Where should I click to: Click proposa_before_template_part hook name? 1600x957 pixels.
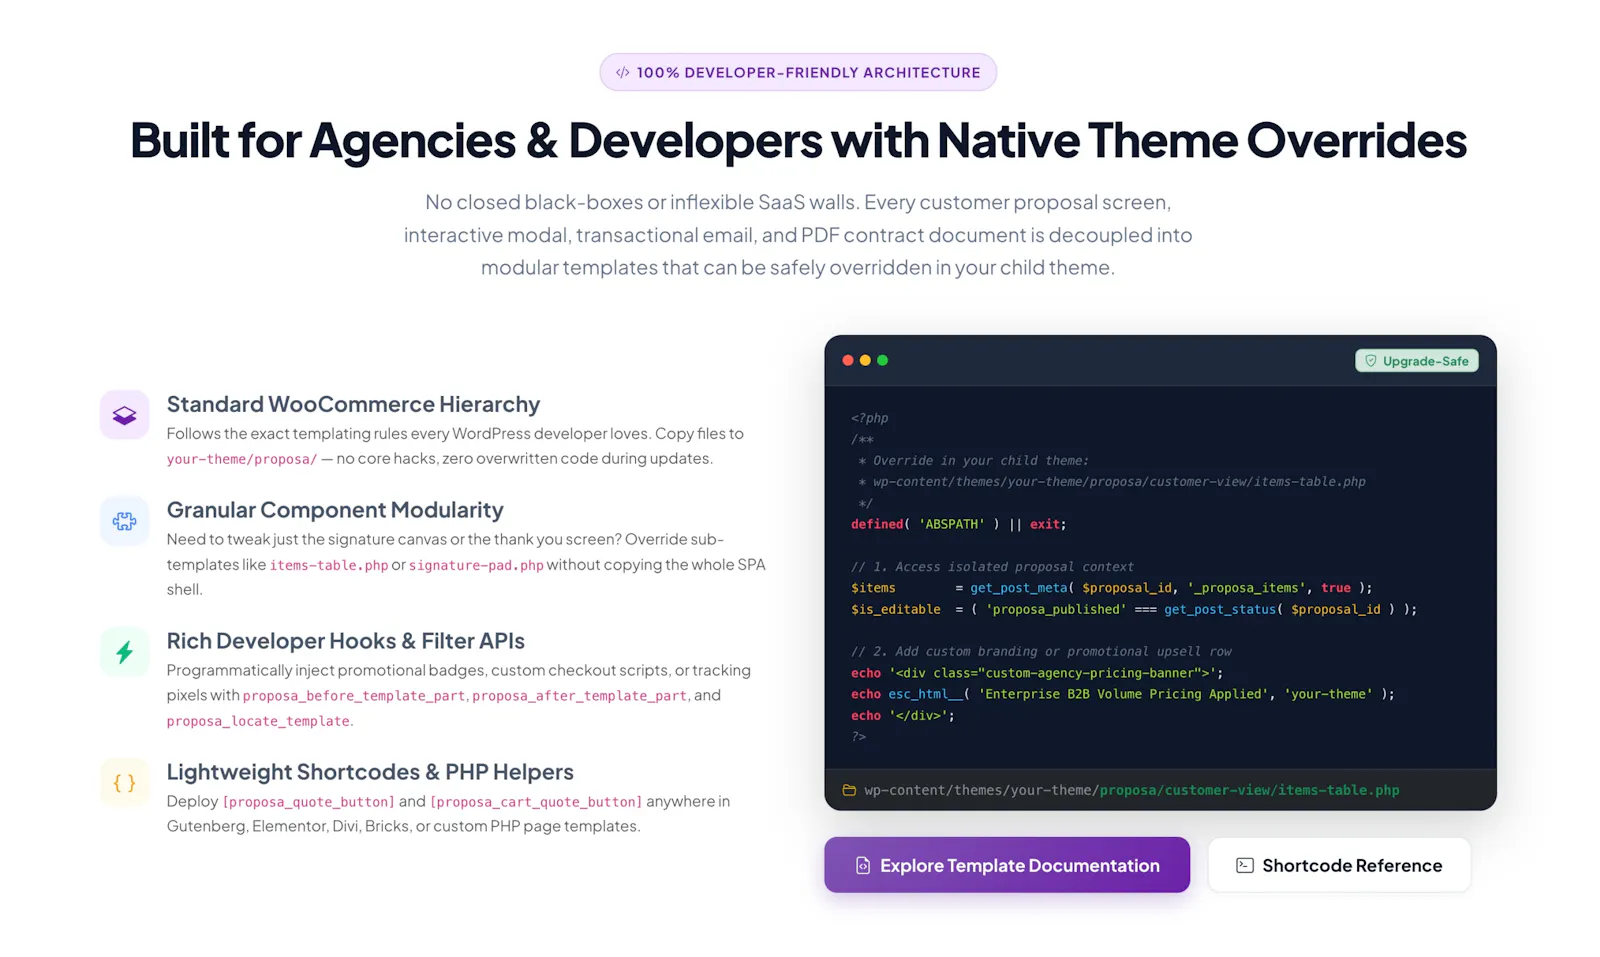pyautogui.click(x=354, y=696)
